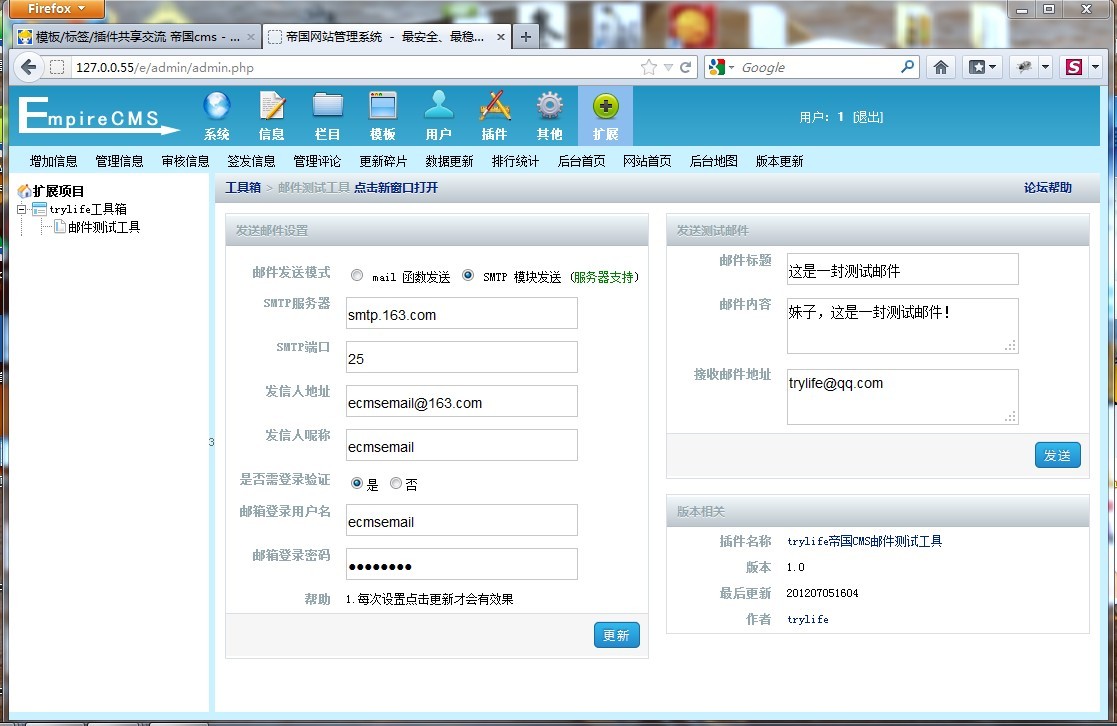The height and width of the screenshot is (726, 1117).
Task: Choose 否 for login verification
Action: (396, 484)
